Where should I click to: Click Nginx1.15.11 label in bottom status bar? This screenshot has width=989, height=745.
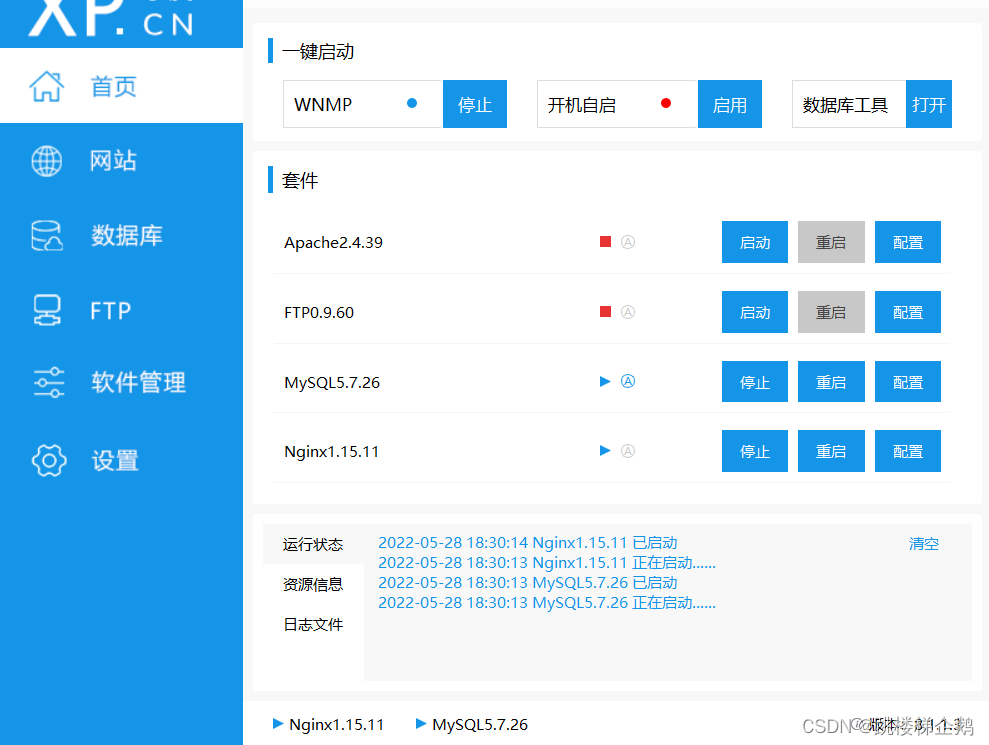point(336,724)
